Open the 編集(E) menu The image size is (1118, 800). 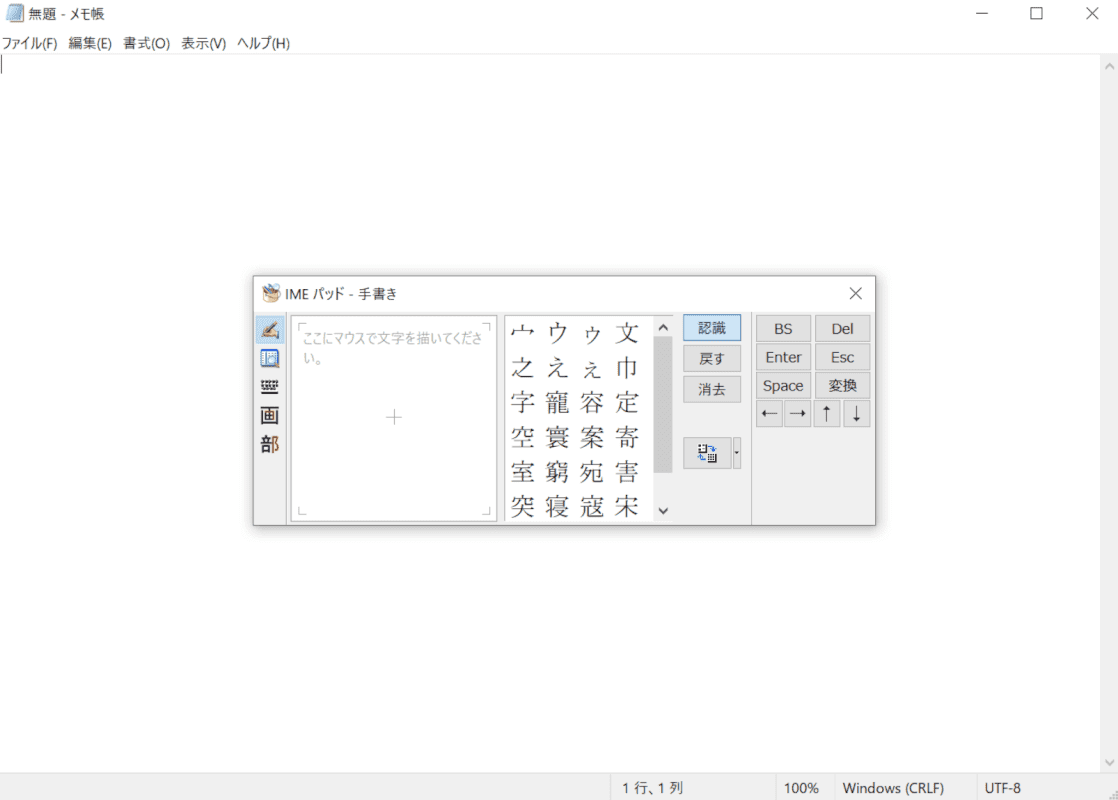[90, 43]
